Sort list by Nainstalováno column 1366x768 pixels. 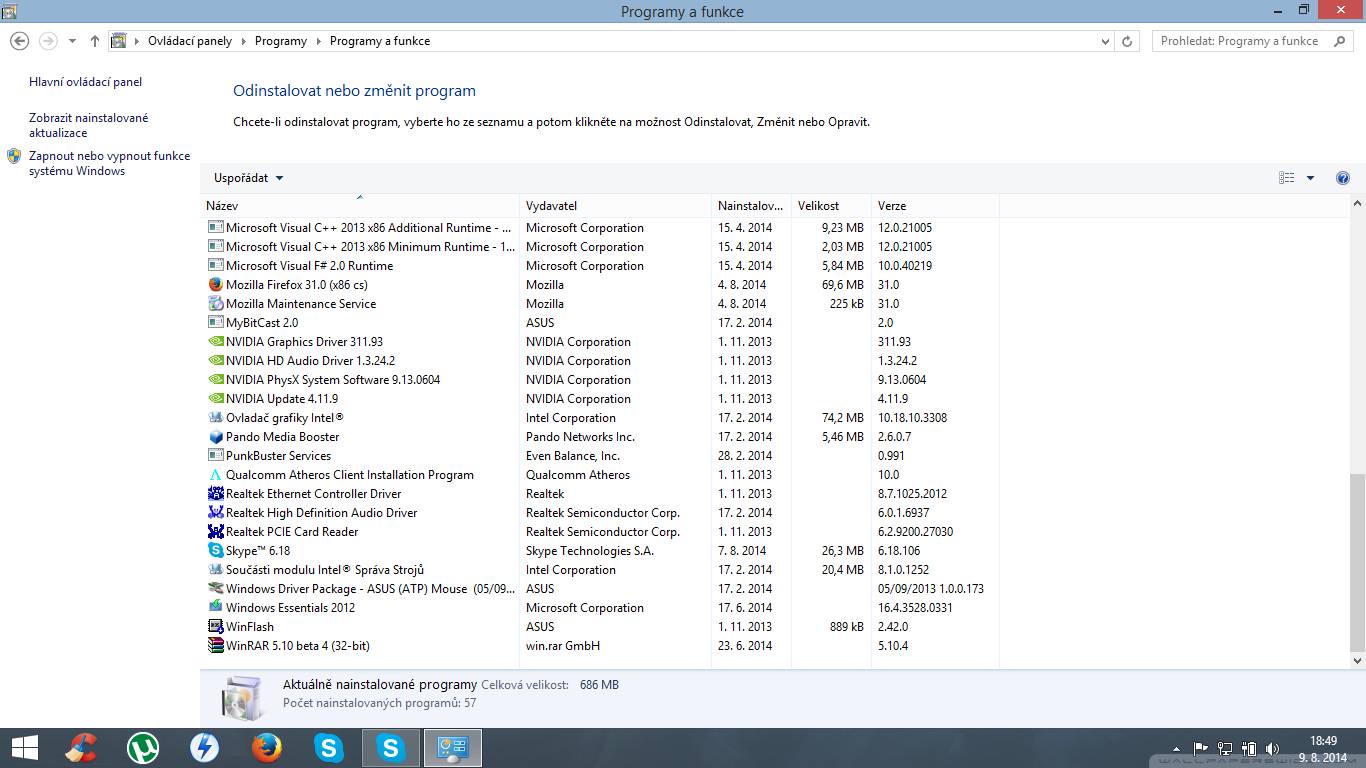tap(751, 206)
